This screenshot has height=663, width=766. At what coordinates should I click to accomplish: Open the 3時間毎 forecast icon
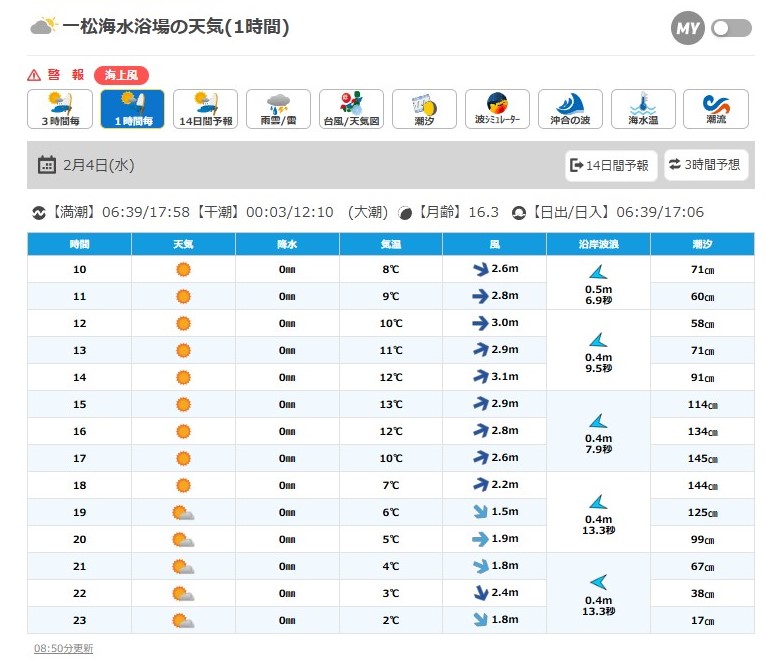(59, 109)
